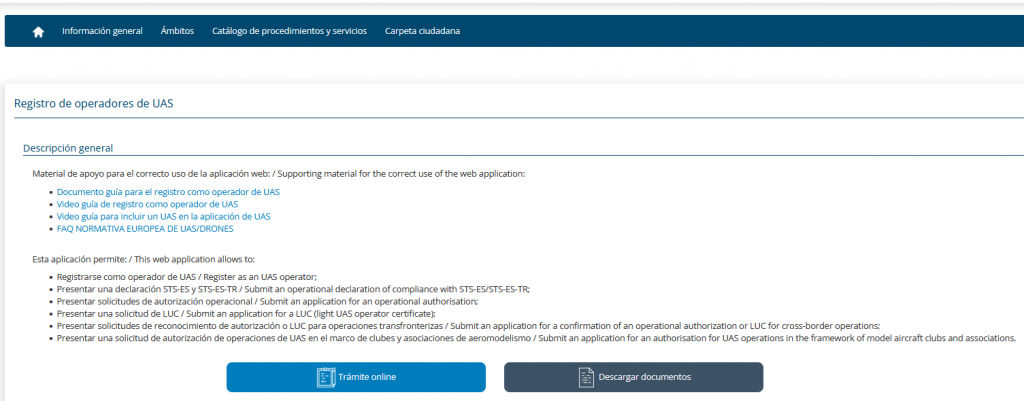Open Video guía de registro como operador link
Image resolution: width=1024 pixels, height=401 pixels.
tap(148, 204)
